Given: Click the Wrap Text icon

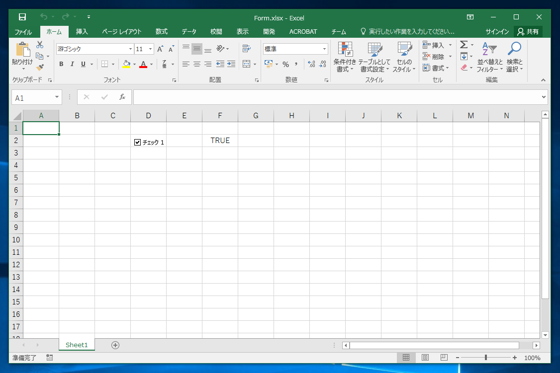Looking at the screenshot, I should [246, 49].
